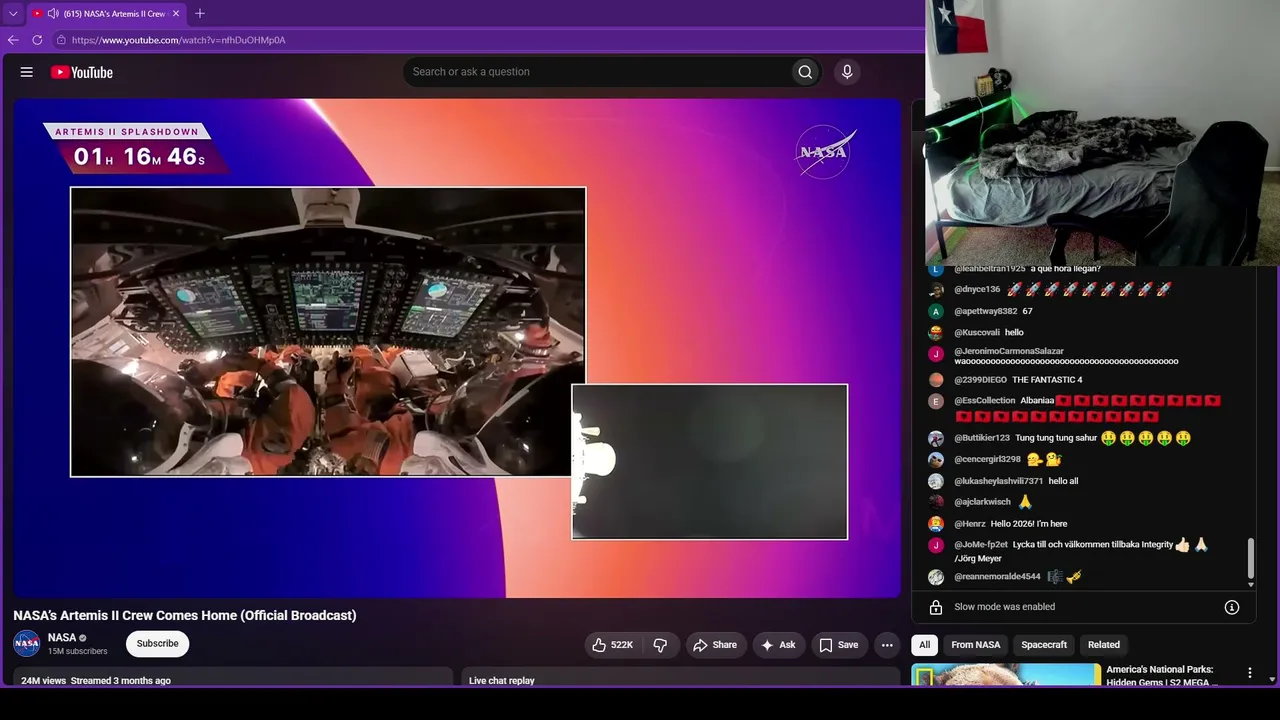1280x720 pixels.
Task: Click the slow mode info icon
Action: coord(1232,607)
